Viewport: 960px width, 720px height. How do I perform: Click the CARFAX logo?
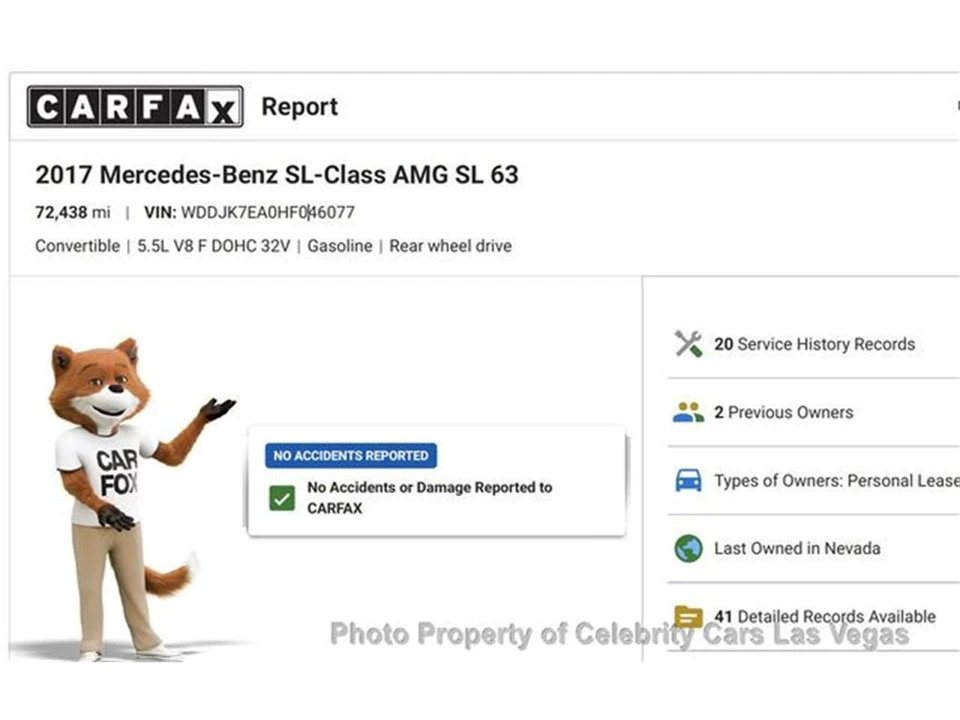(x=135, y=107)
